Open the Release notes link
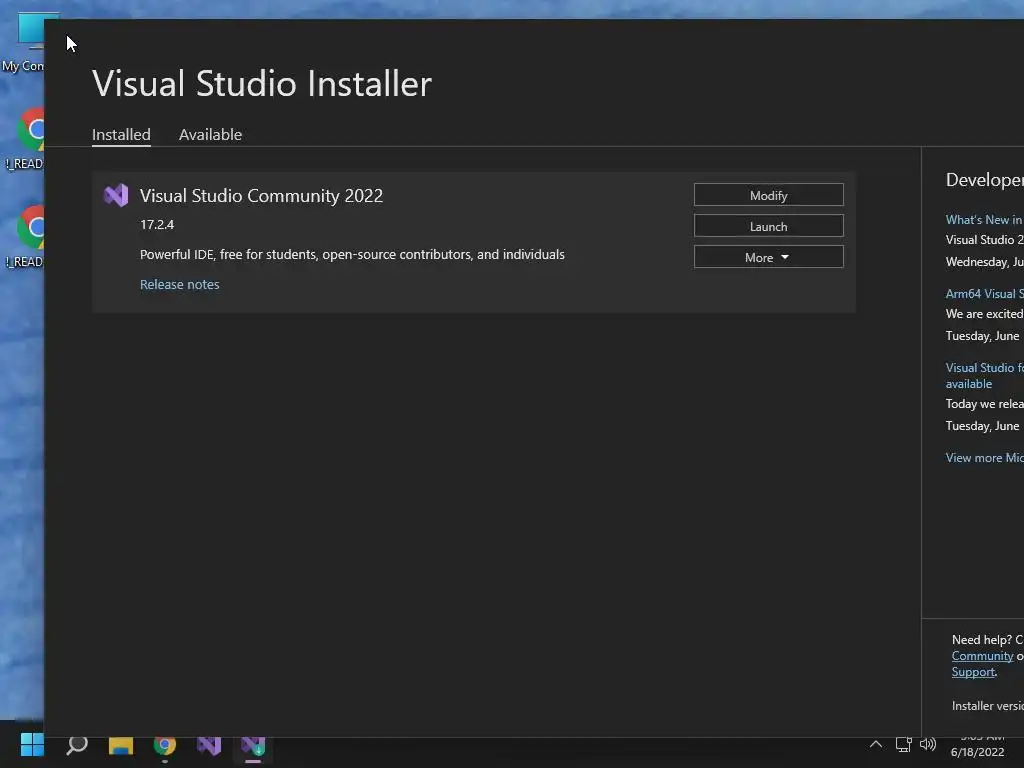The image size is (1024, 768). (x=180, y=285)
